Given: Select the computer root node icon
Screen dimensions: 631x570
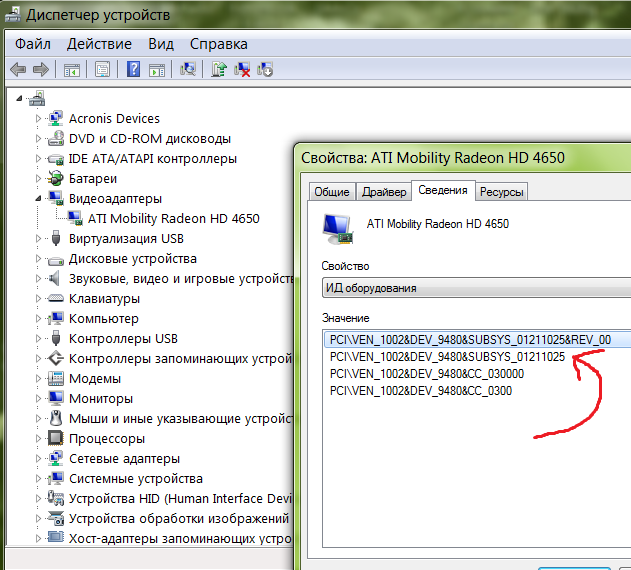Looking at the screenshot, I should pyautogui.click(x=37, y=98).
